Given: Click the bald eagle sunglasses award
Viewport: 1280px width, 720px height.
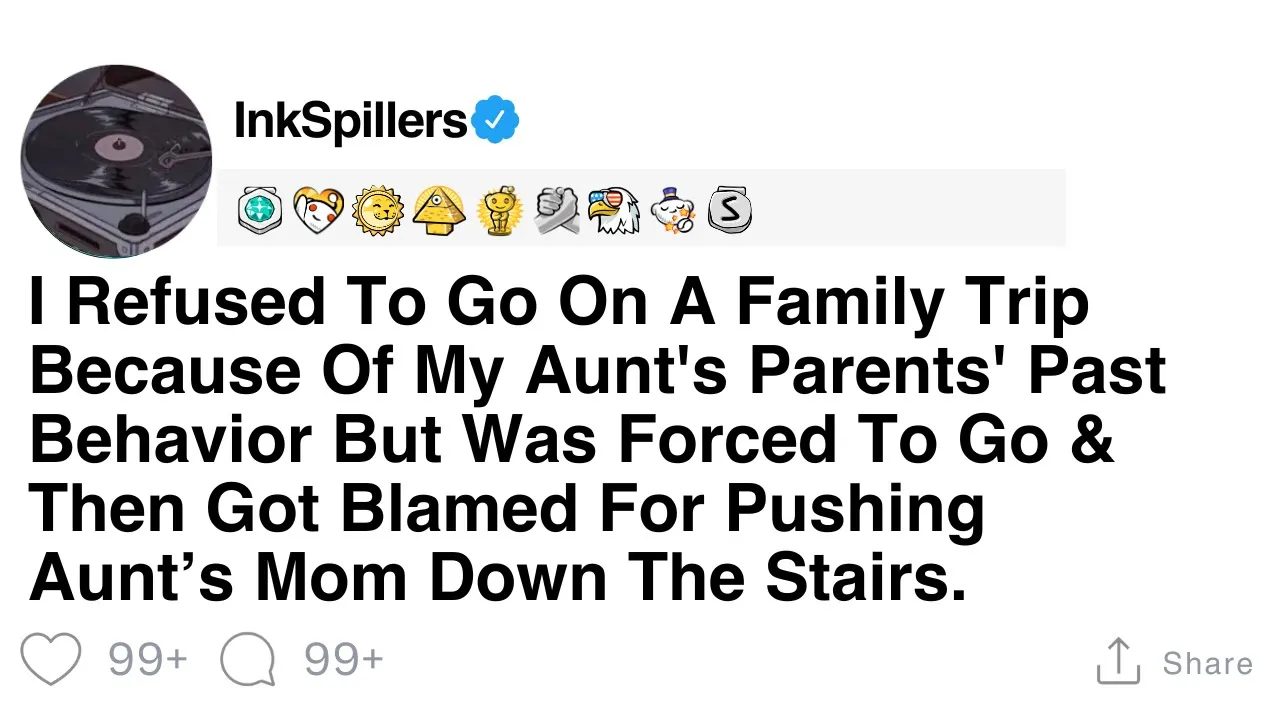Looking at the screenshot, I should [613, 210].
